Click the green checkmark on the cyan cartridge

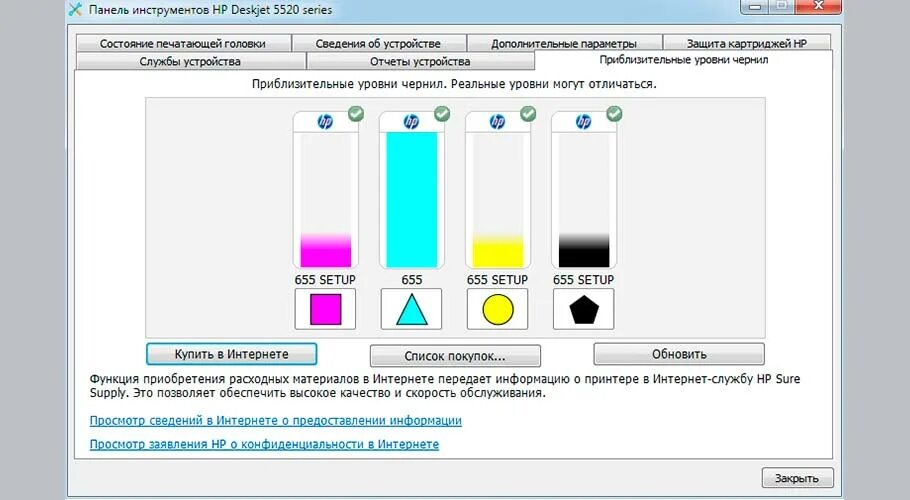[x=442, y=114]
